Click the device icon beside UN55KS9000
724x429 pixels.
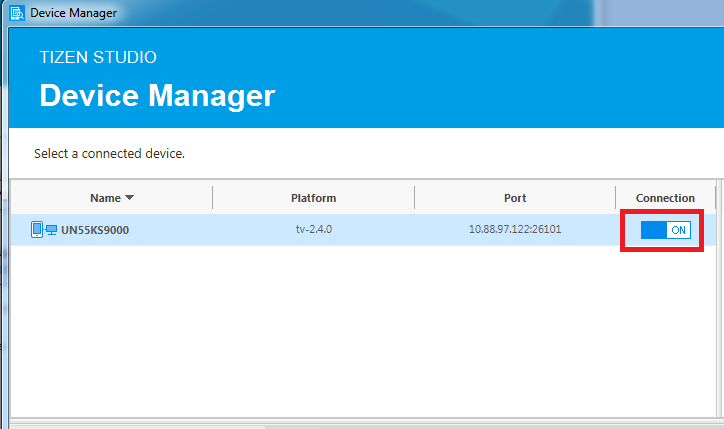click(44, 230)
